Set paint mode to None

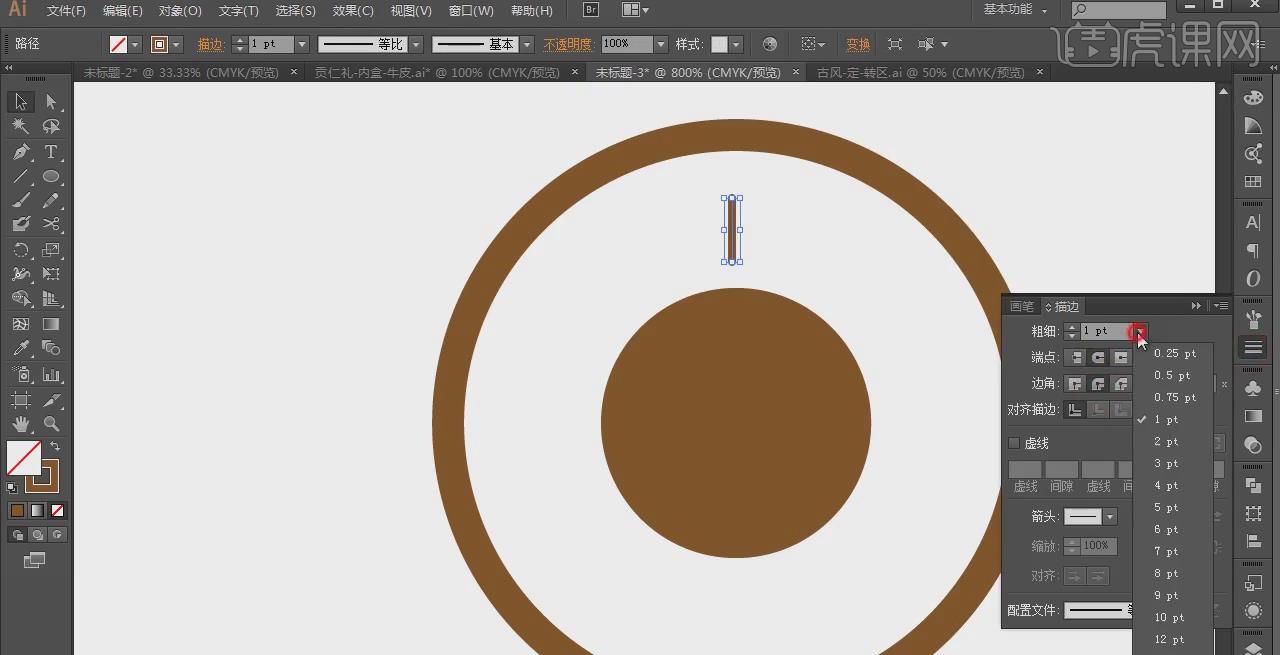tap(57, 510)
